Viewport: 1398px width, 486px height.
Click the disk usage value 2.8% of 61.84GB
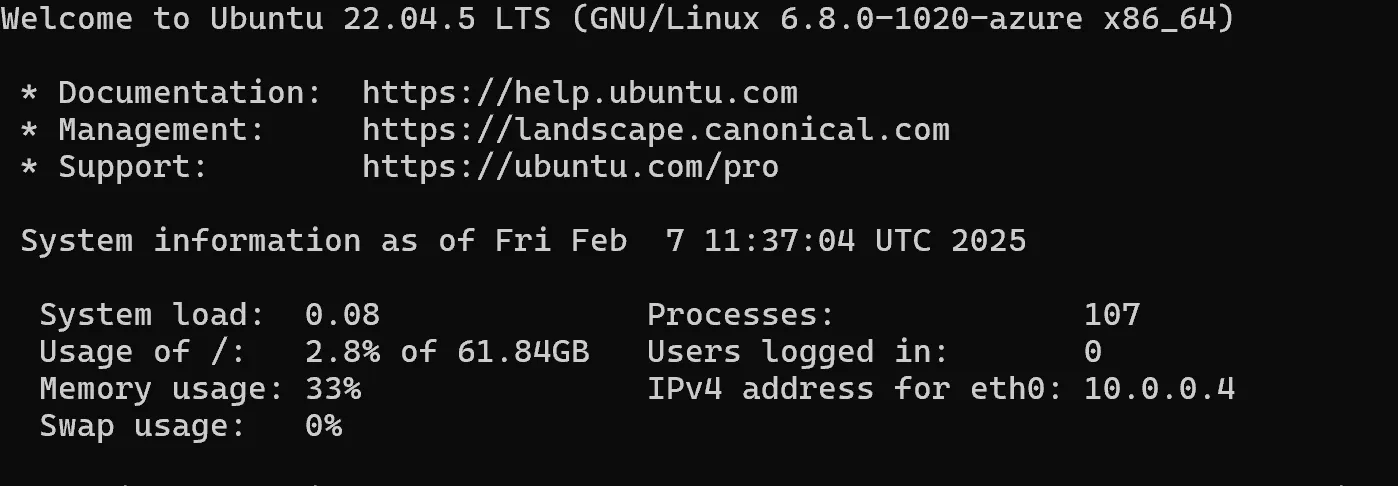[446, 352]
